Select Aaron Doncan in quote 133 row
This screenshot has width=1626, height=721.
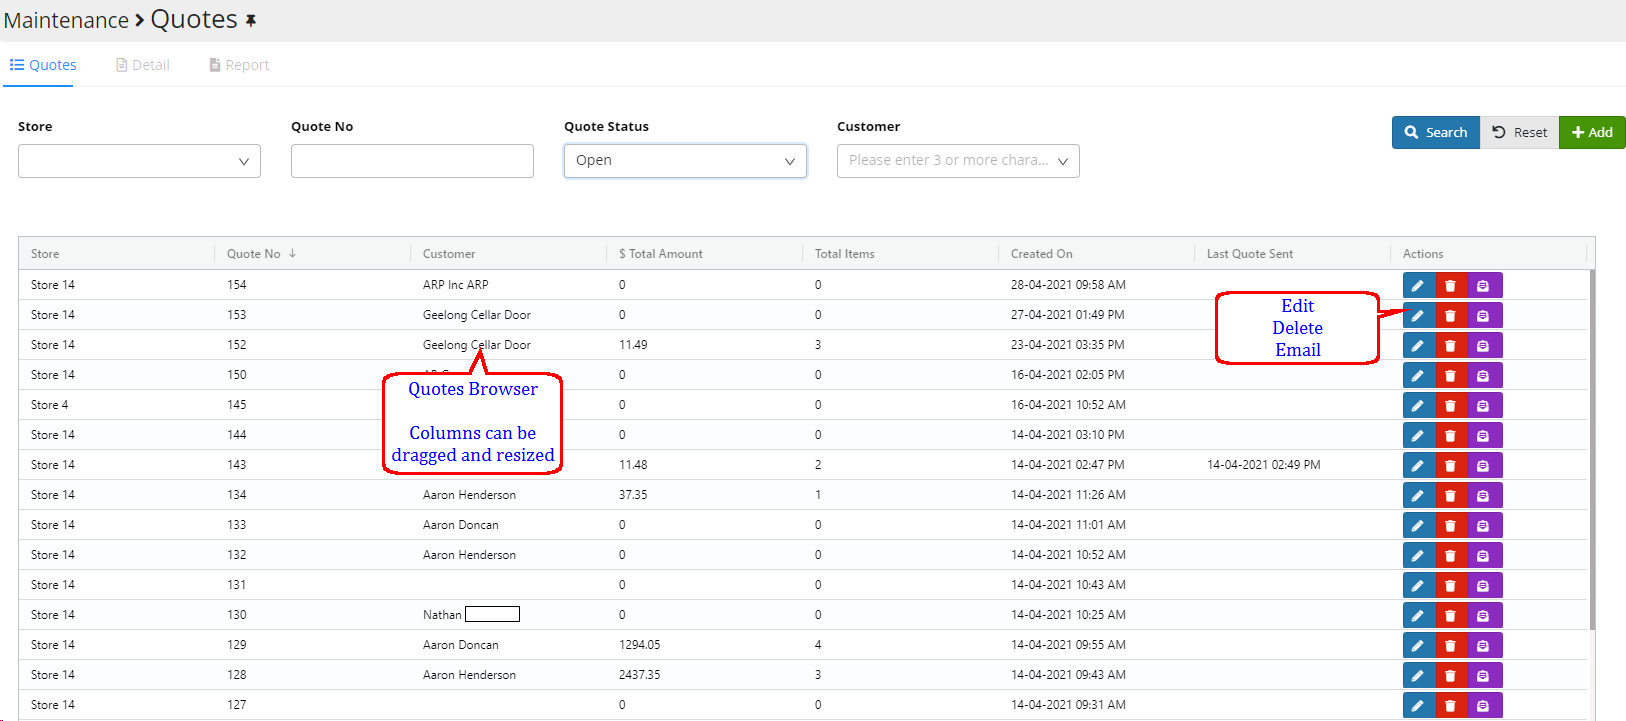click(x=461, y=525)
